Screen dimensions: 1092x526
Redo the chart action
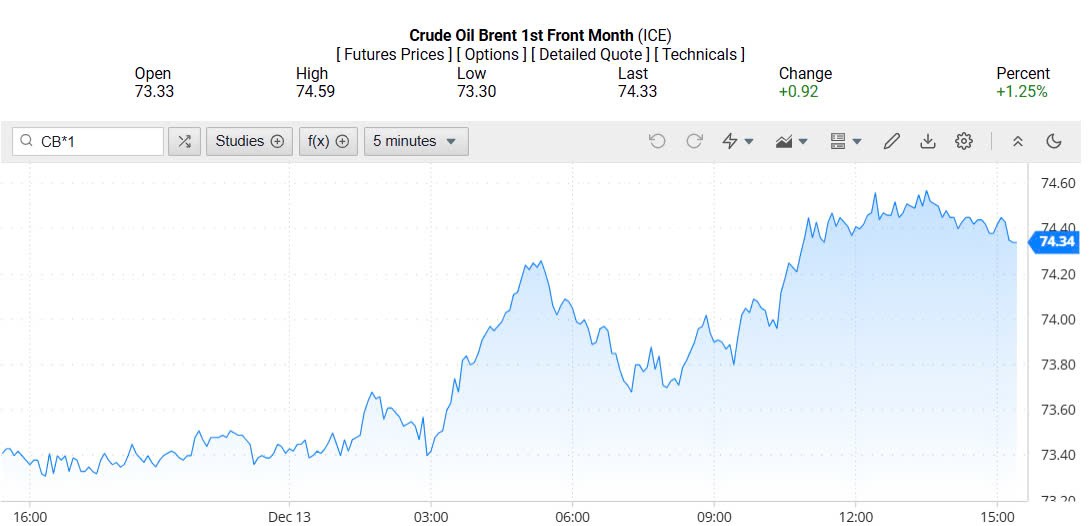click(x=694, y=141)
